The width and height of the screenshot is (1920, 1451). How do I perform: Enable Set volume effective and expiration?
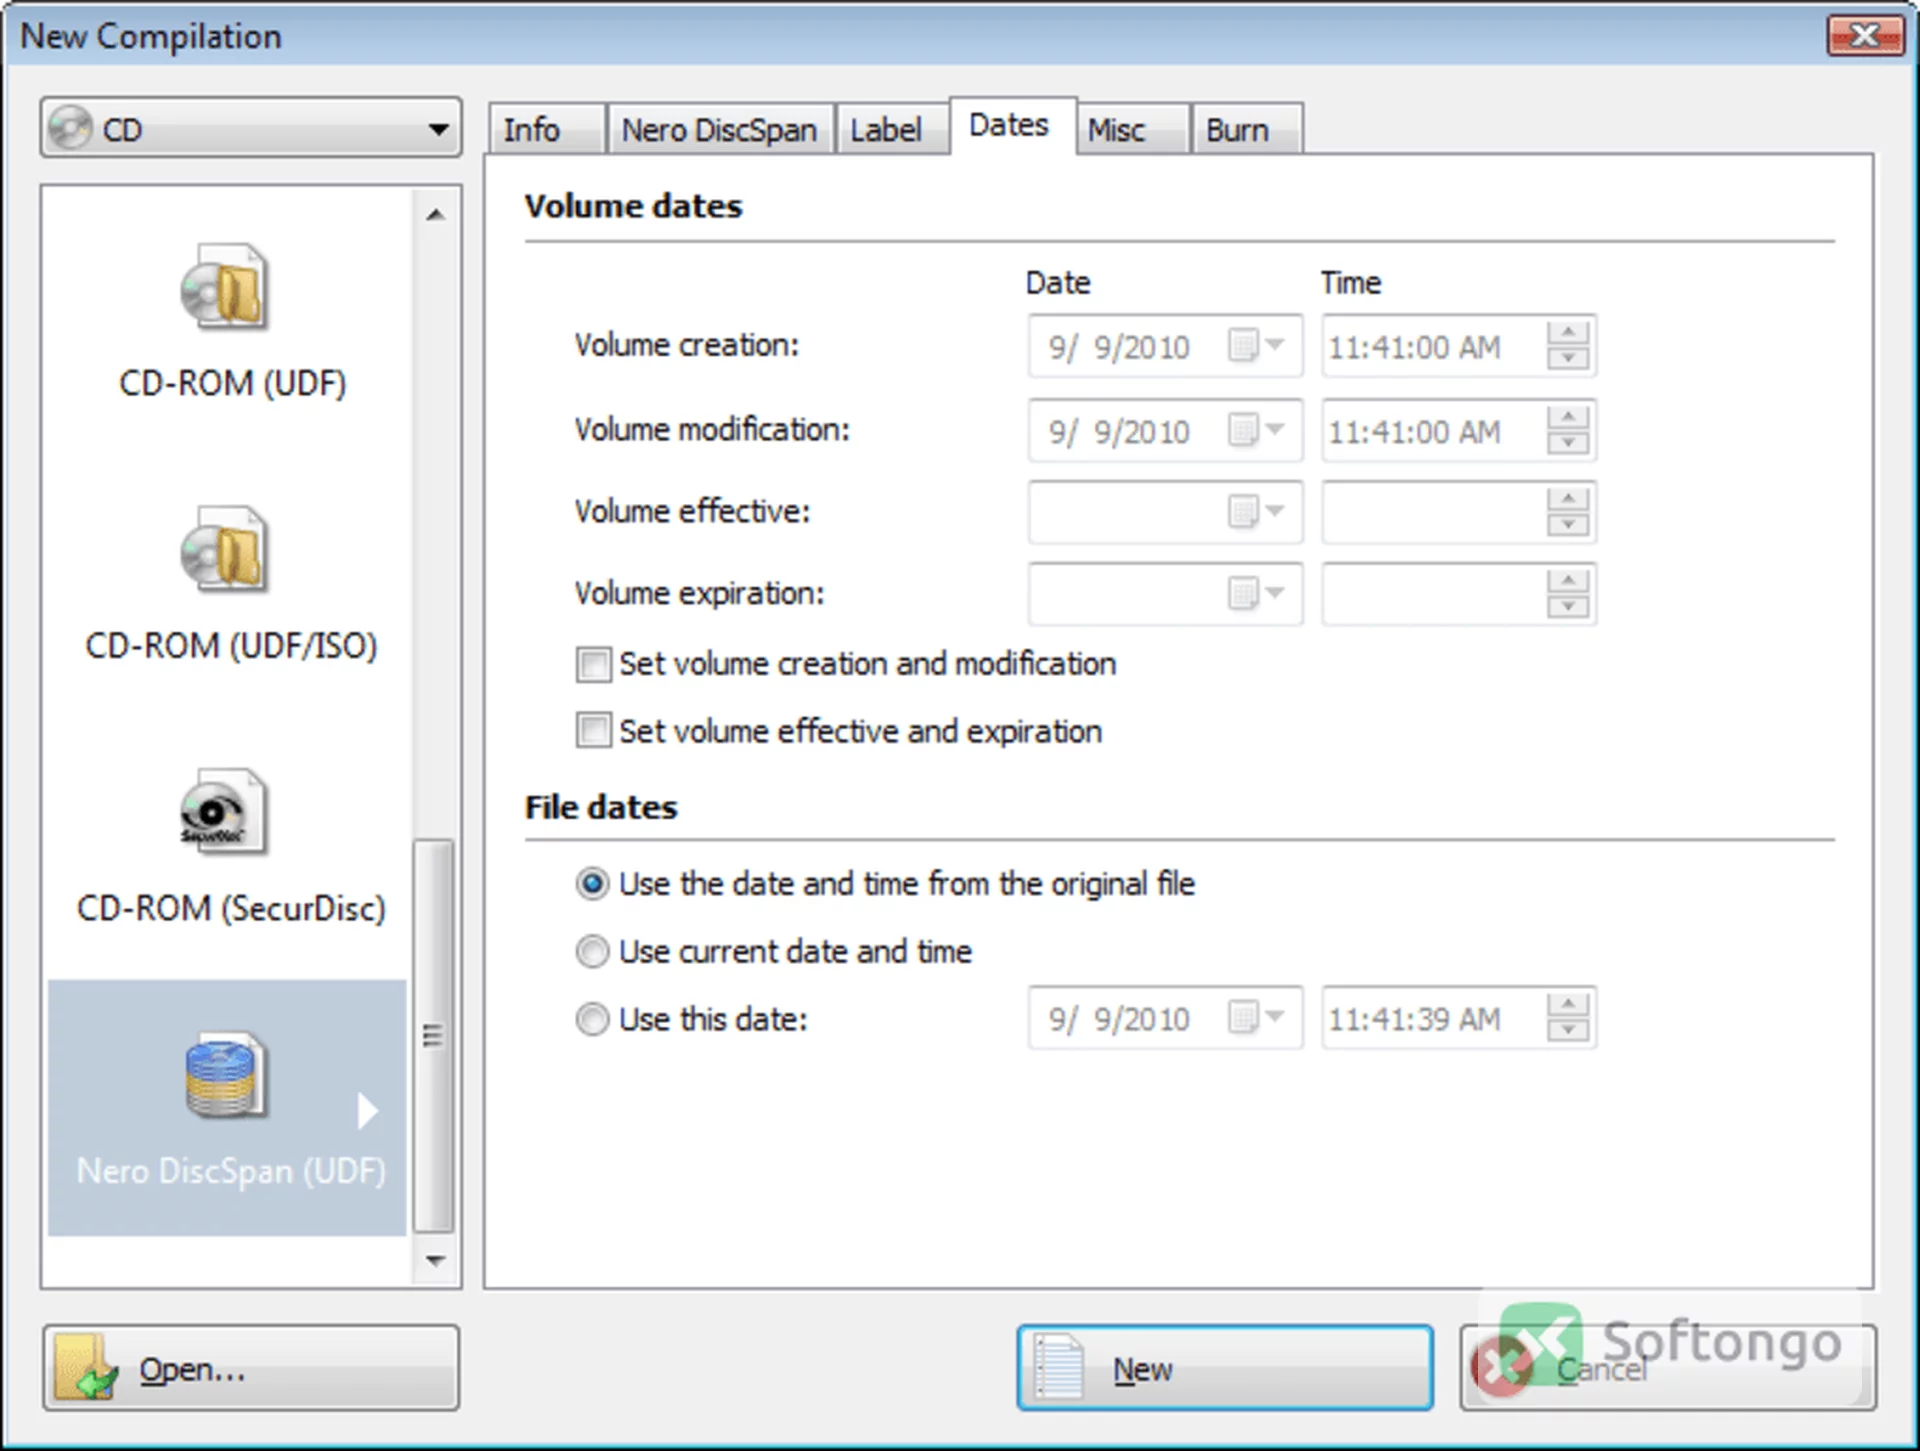[593, 731]
